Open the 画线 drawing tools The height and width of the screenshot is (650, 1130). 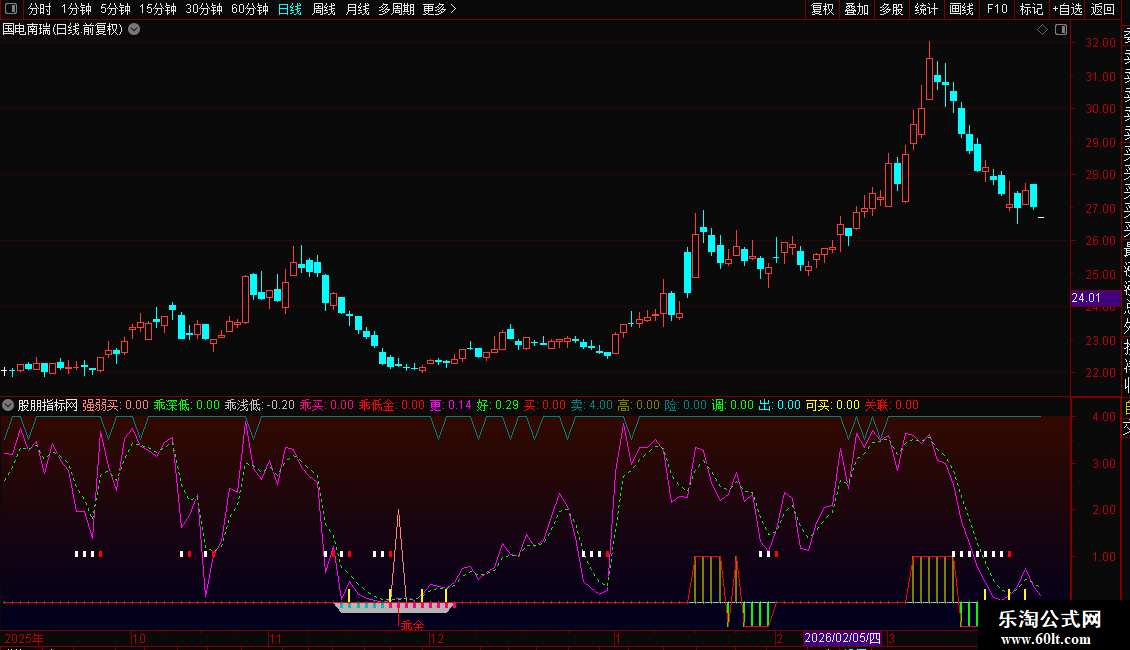point(961,9)
